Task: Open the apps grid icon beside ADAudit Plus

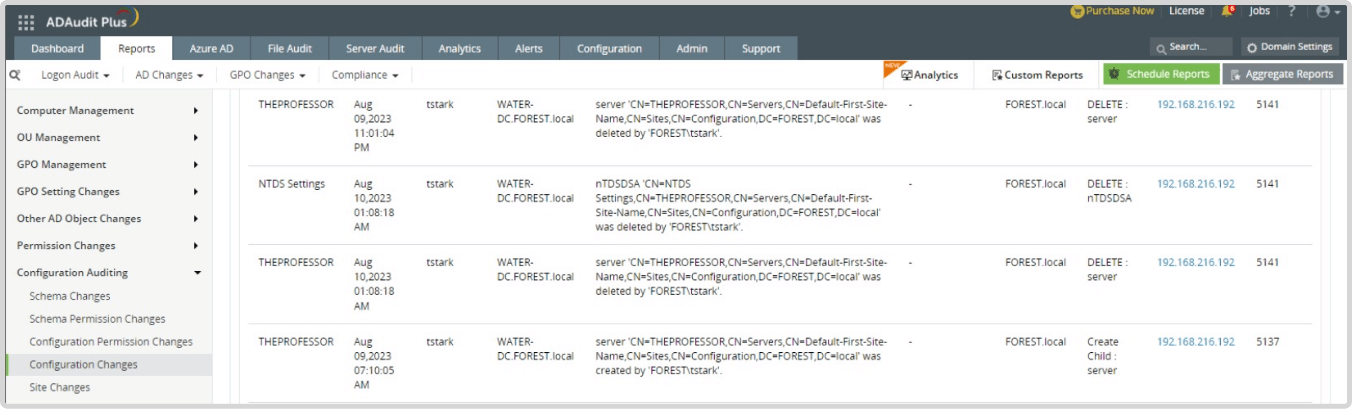Action: [x=26, y=22]
